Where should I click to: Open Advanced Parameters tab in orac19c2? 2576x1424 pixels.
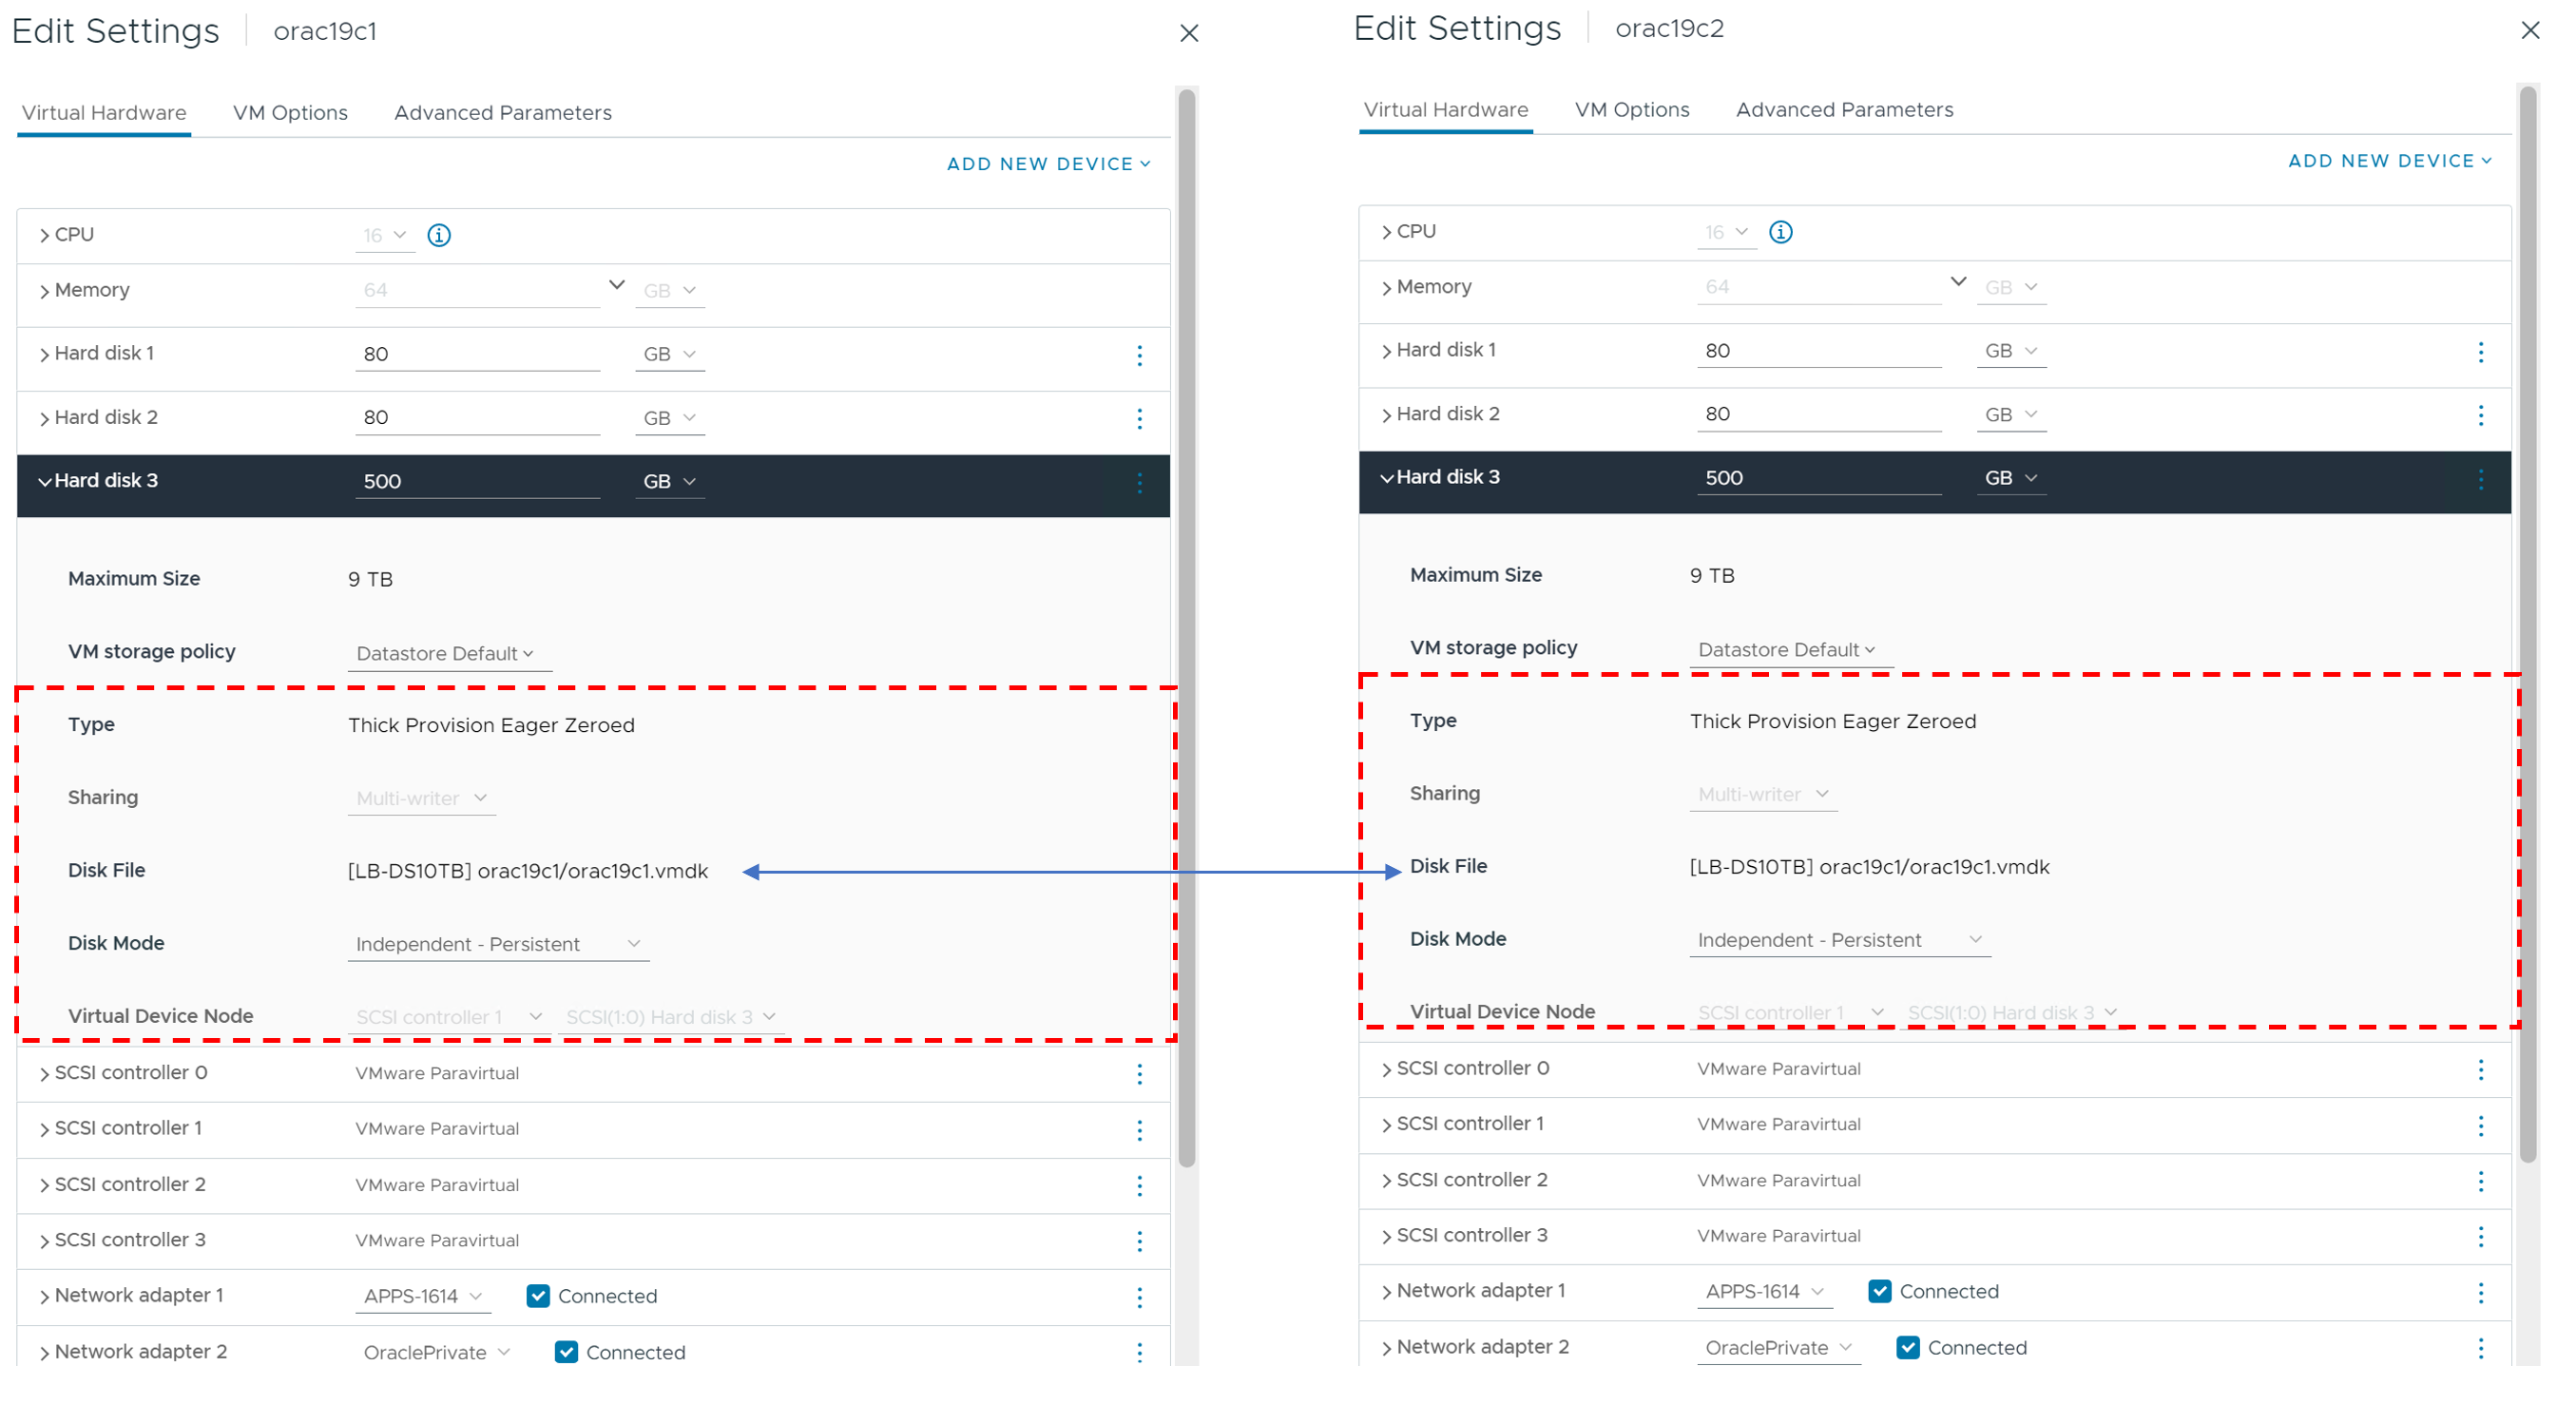pyautogui.click(x=1844, y=110)
